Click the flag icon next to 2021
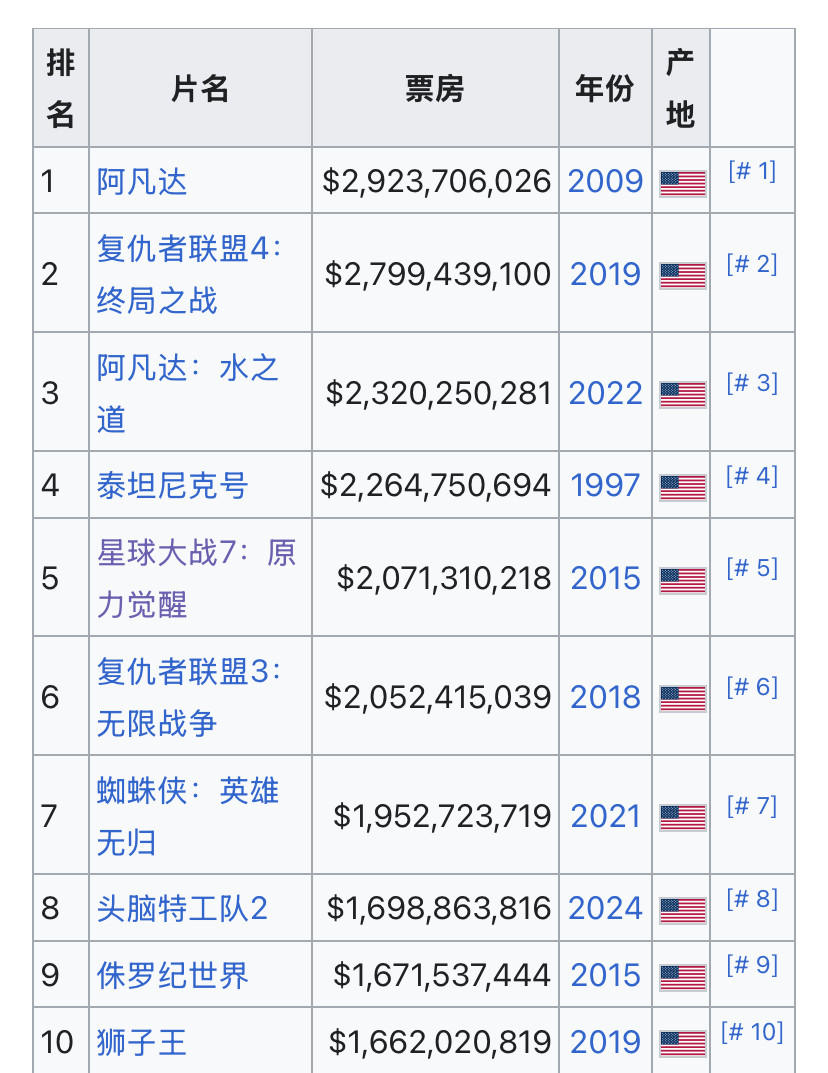Image resolution: width=828 pixels, height=1073 pixels. point(682,817)
